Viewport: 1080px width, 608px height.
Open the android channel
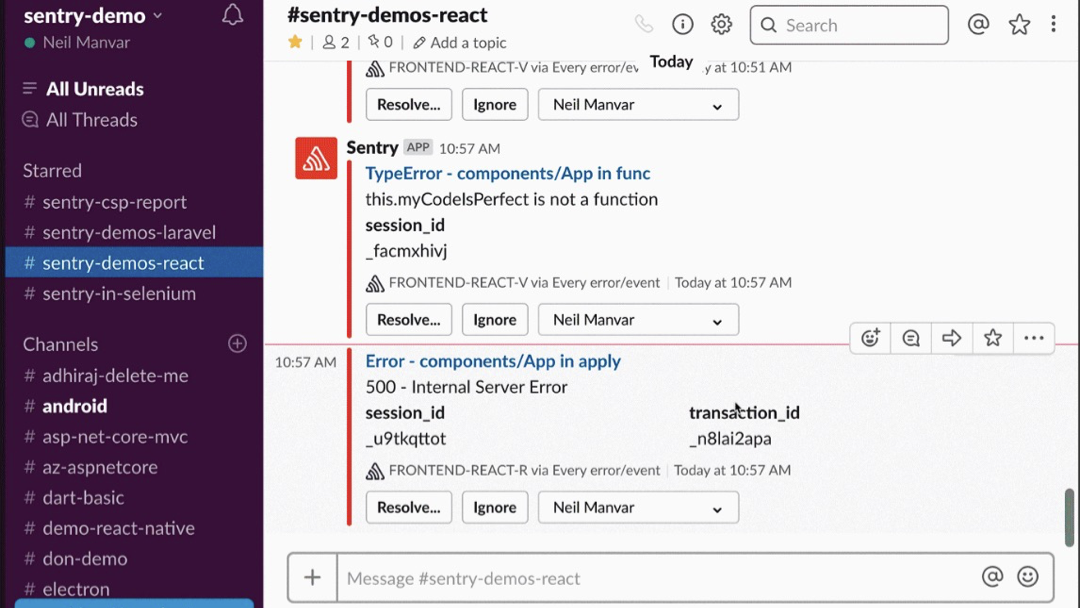pyautogui.click(x=134, y=406)
